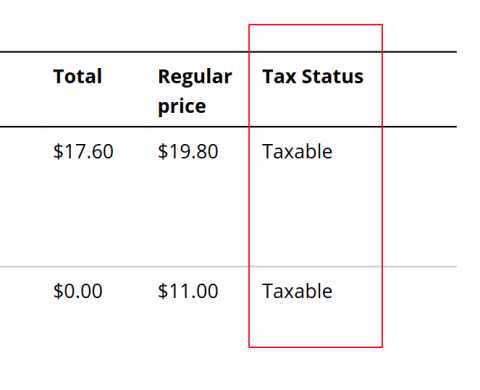Click Taxable in the second row
Screen dimensions: 480x390
point(297,291)
